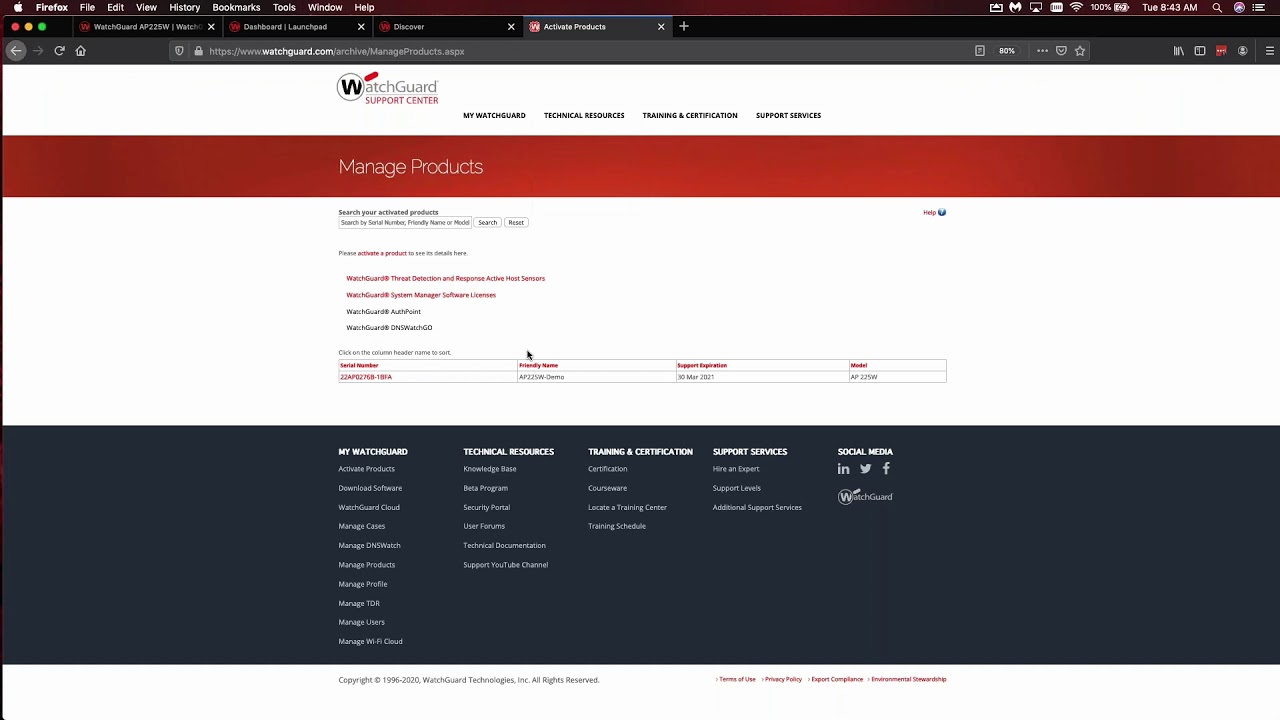The width and height of the screenshot is (1280, 720).
Task: Focus the serial number search field
Action: [x=405, y=223]
